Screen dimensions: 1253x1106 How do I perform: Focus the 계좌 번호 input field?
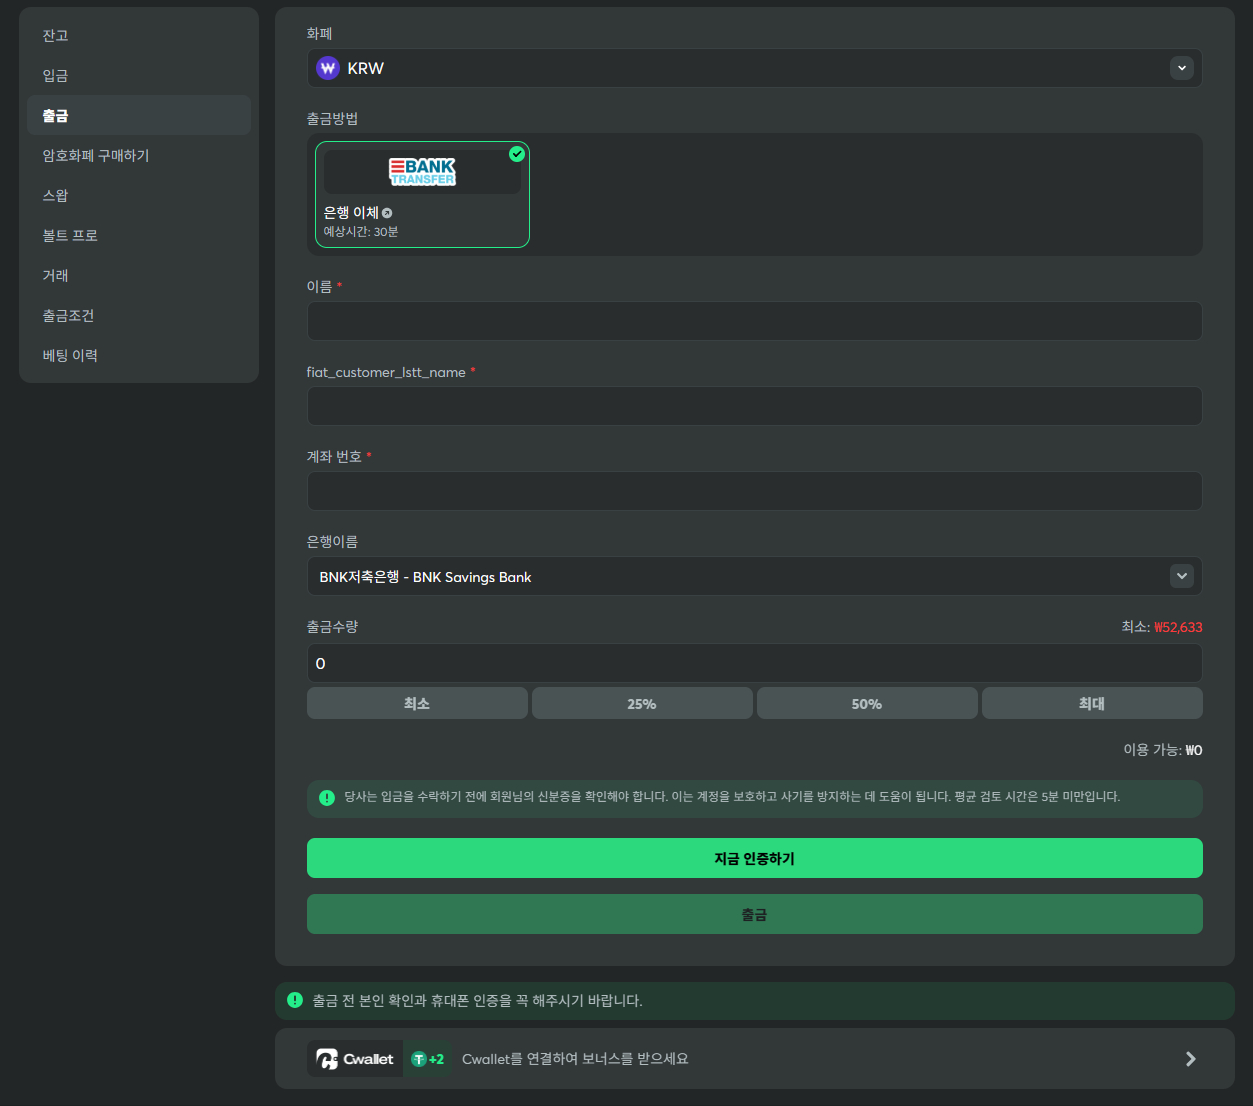(x=755, y=491)
